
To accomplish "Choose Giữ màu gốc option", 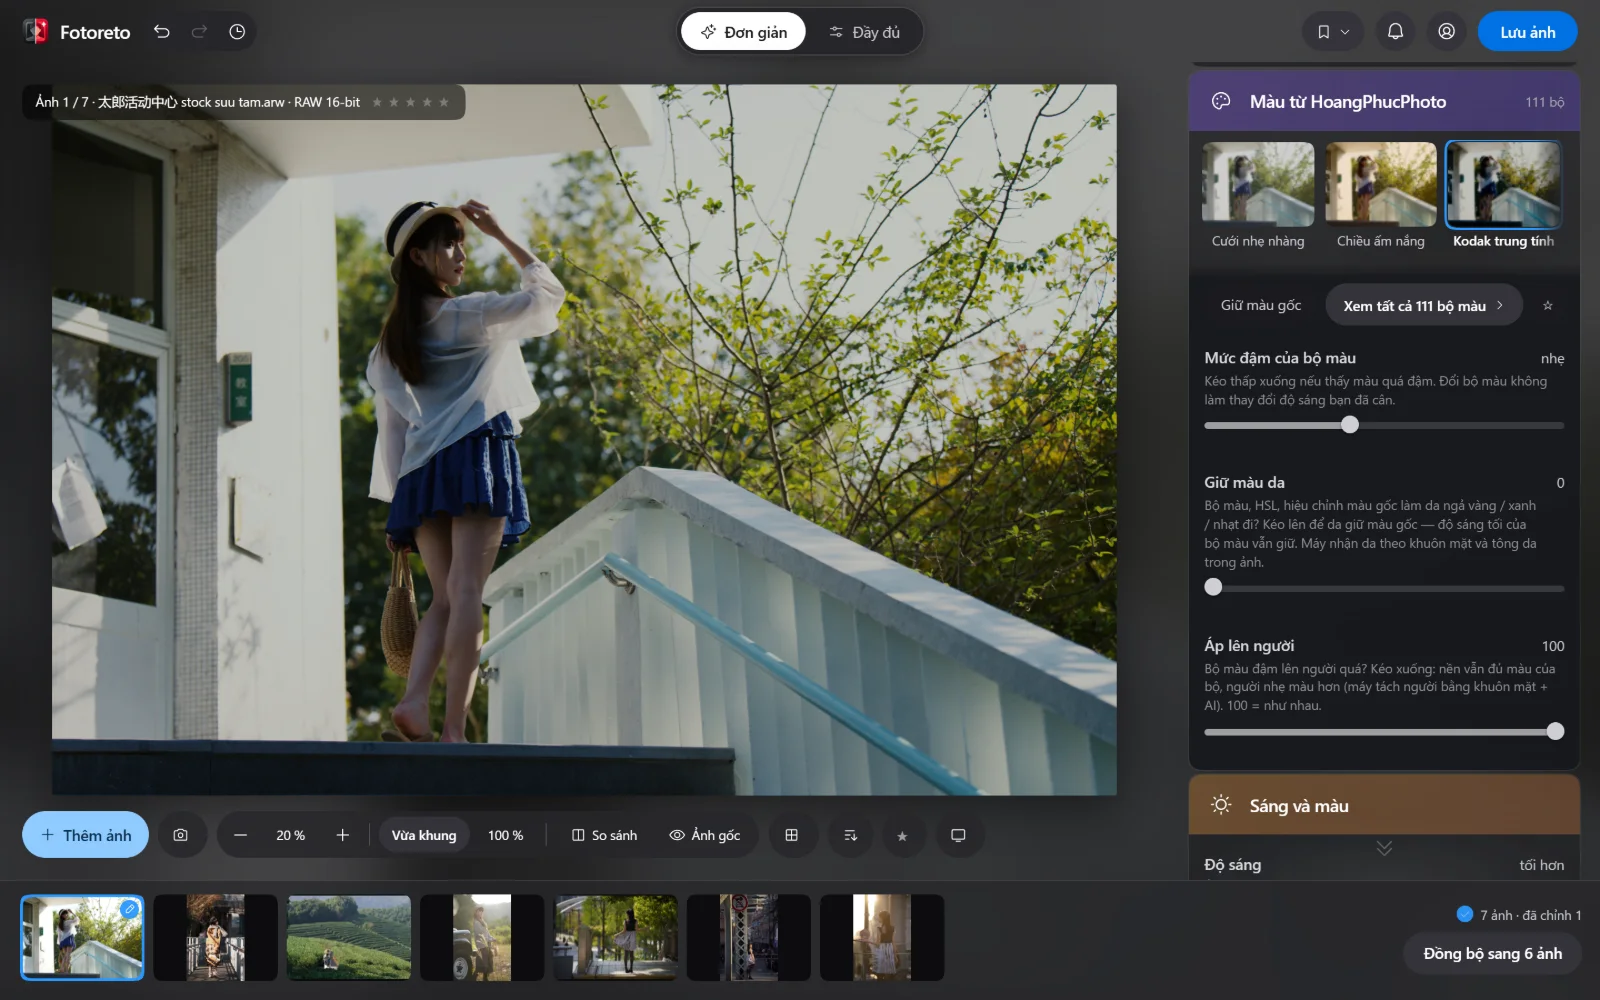I will coord(1261,305).
